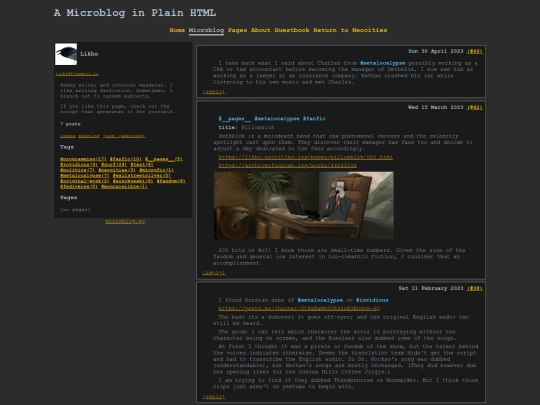Click the 'A Microblog in Plain HTML' heading
The width and height of the screenshot is (540, 405).
[x=135, y=13]
